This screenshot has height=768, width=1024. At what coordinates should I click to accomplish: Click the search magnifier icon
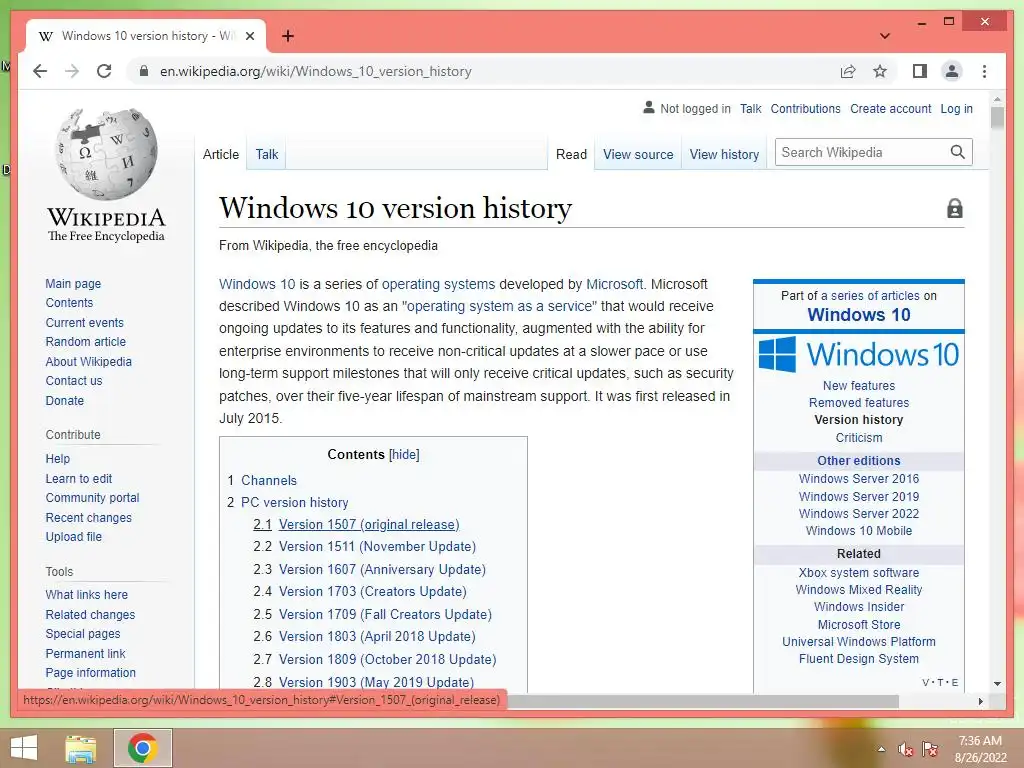coord(957,152)
